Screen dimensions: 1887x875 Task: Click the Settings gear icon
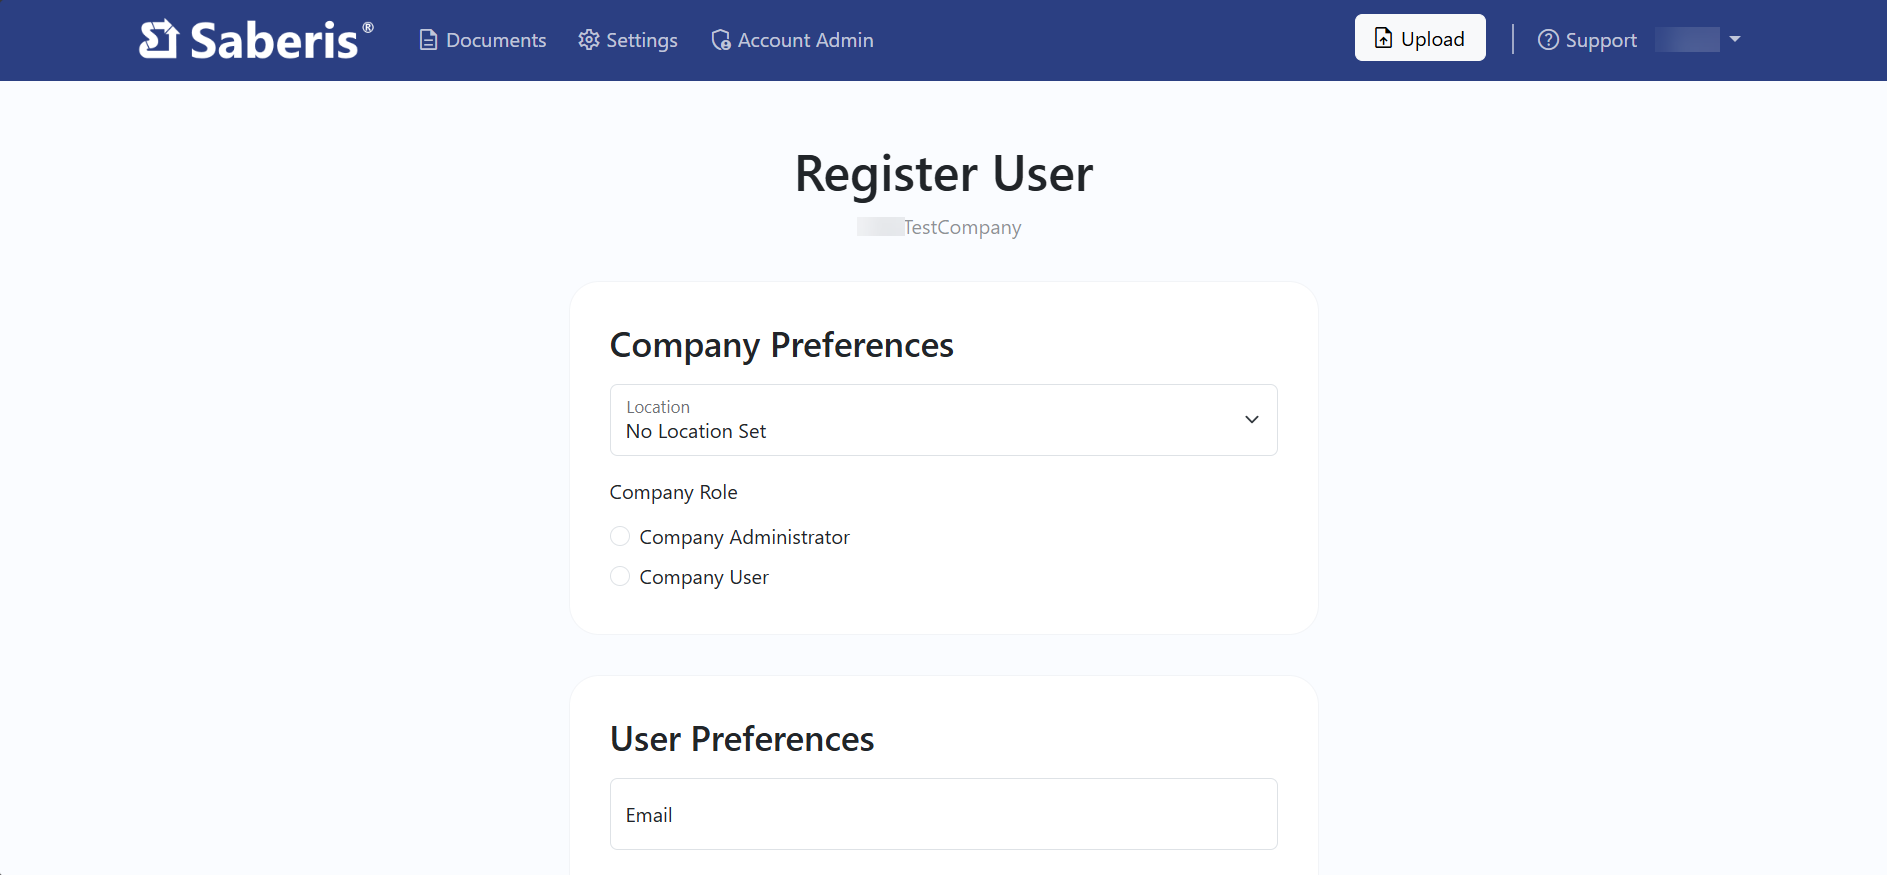(589, 40)
